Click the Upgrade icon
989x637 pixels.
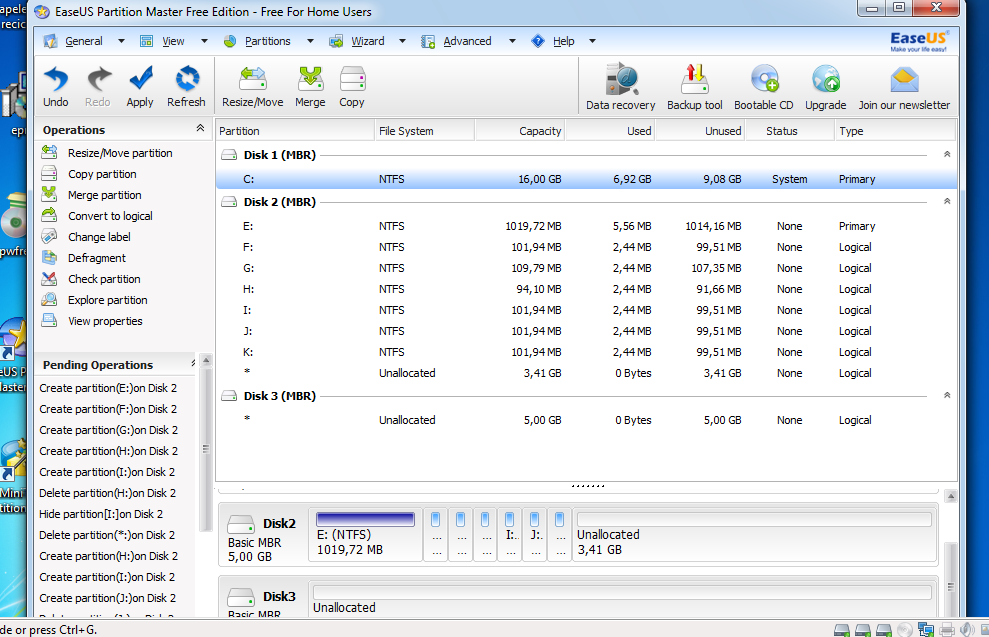[x=826, y=86]
